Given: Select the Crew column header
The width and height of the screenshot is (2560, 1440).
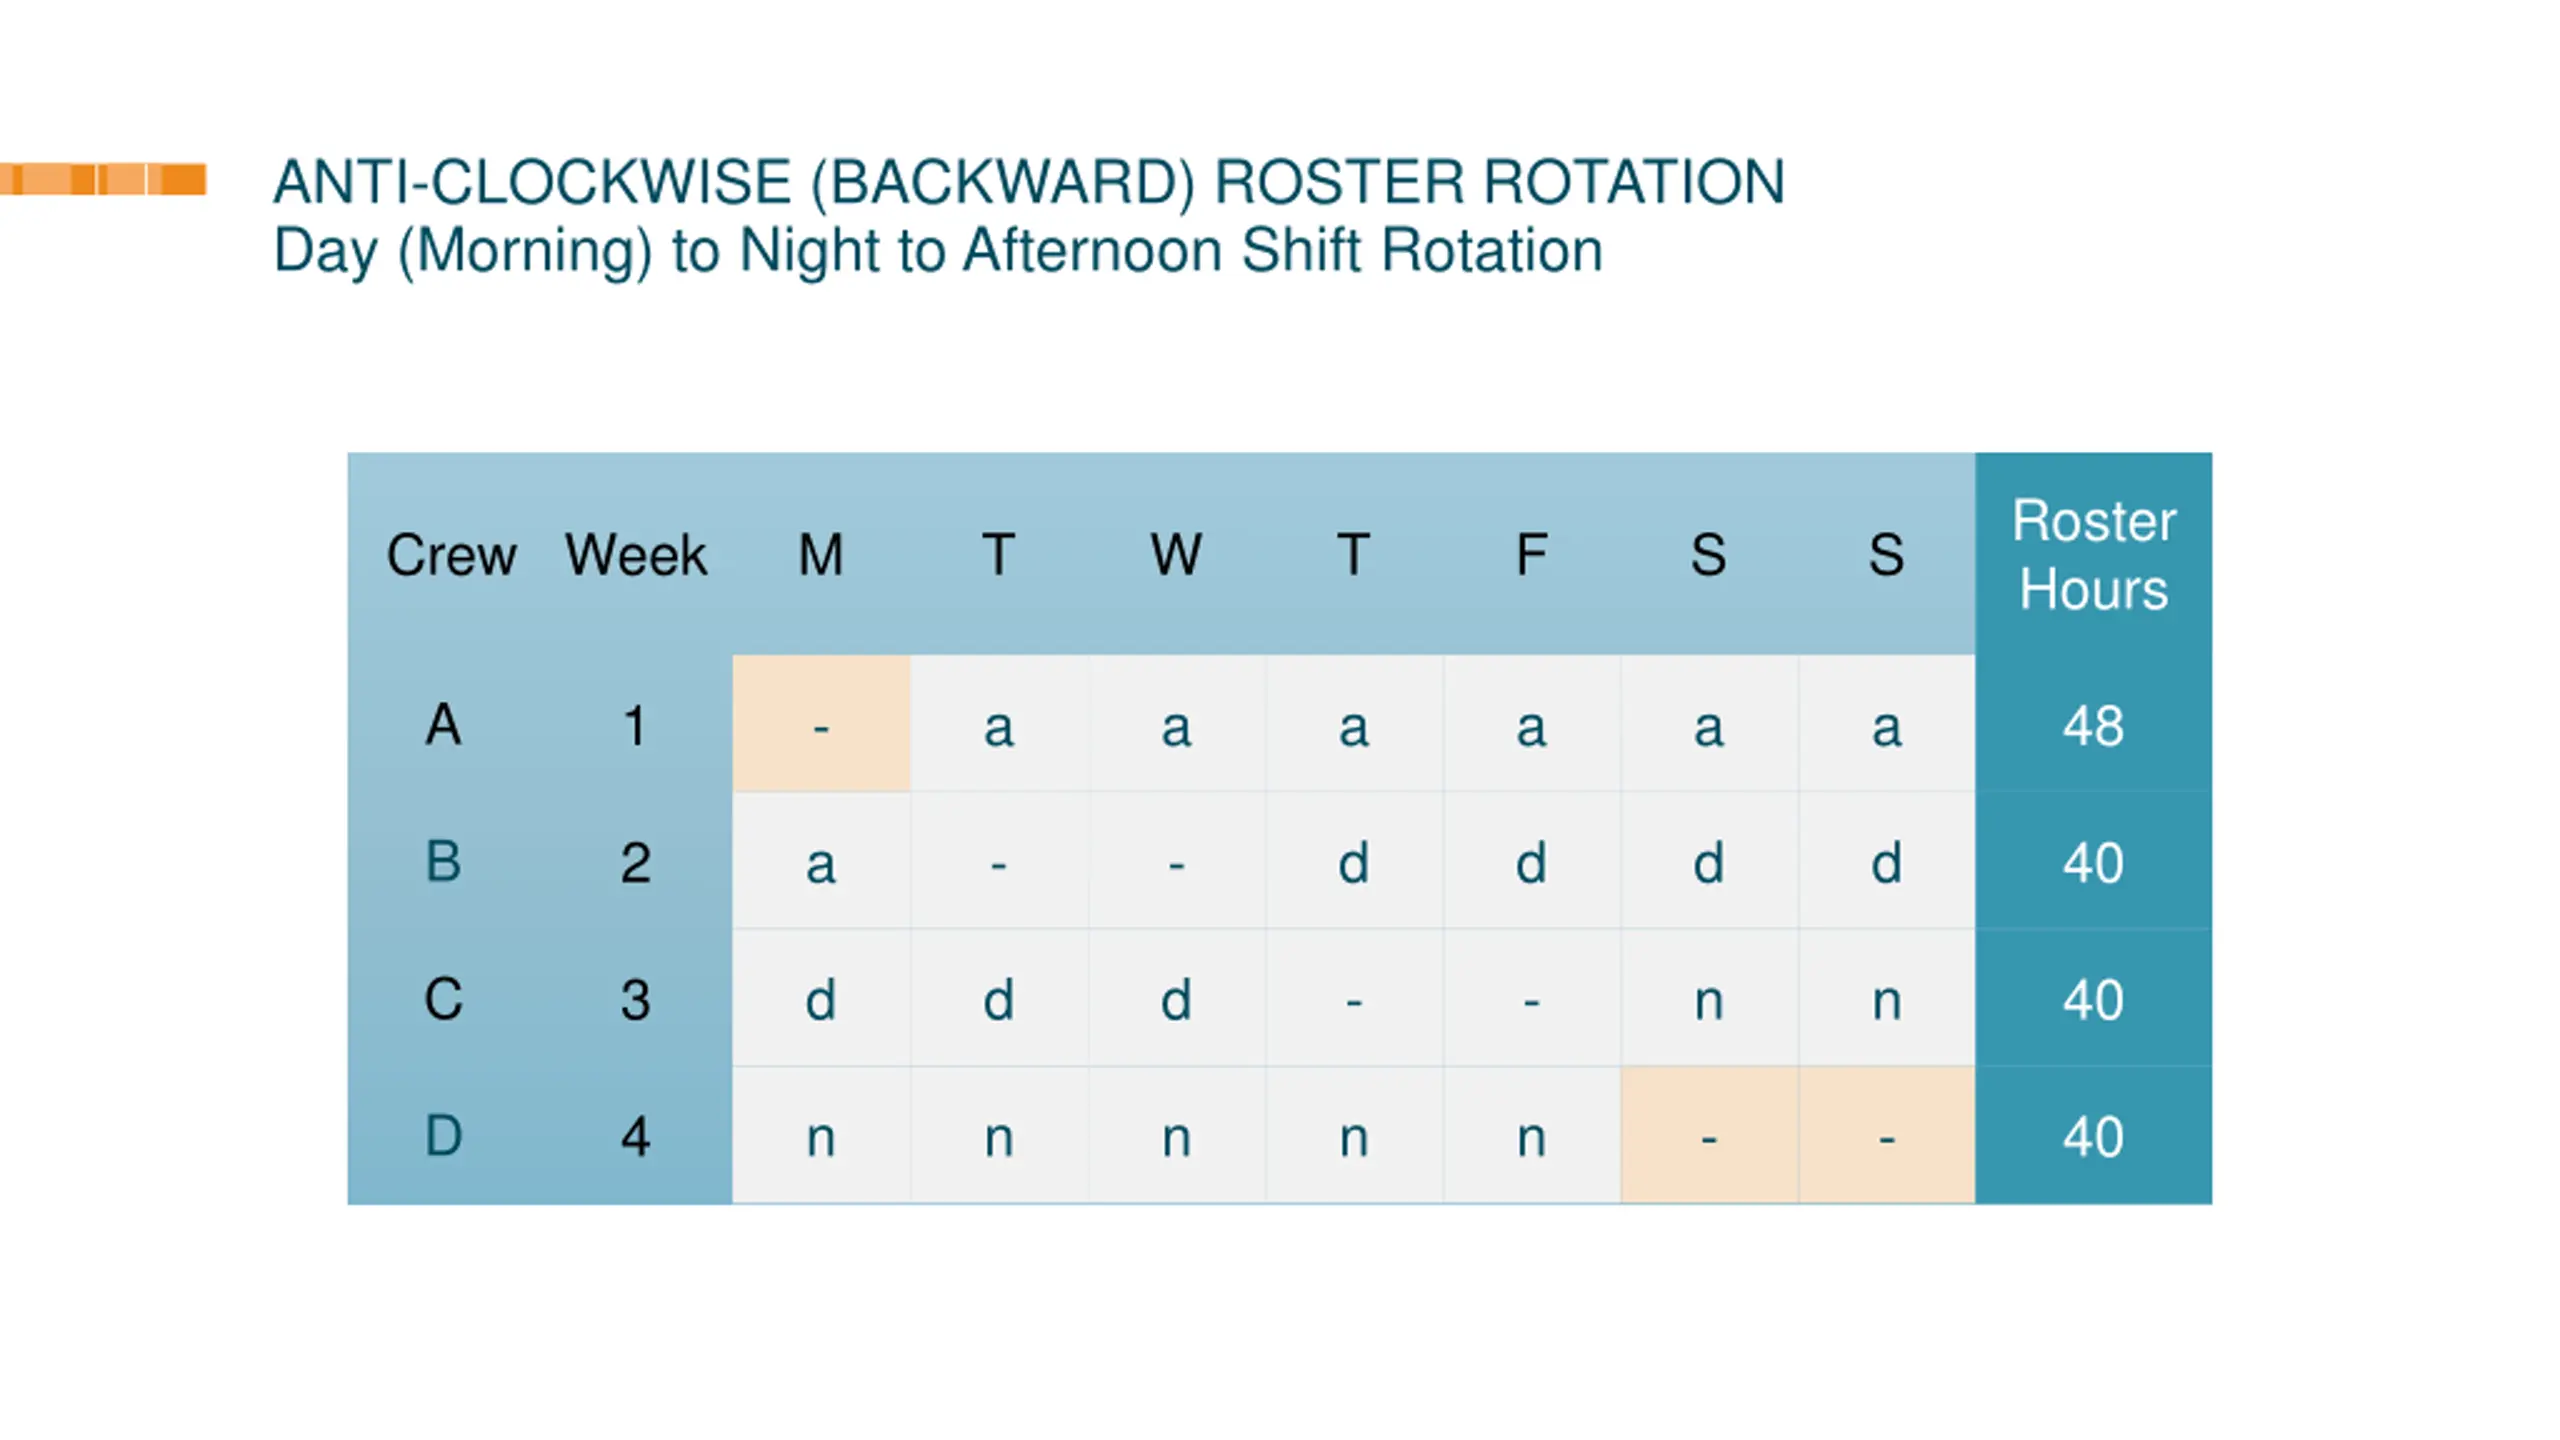Looking at the screenshot, I should (x=451, y=555).
